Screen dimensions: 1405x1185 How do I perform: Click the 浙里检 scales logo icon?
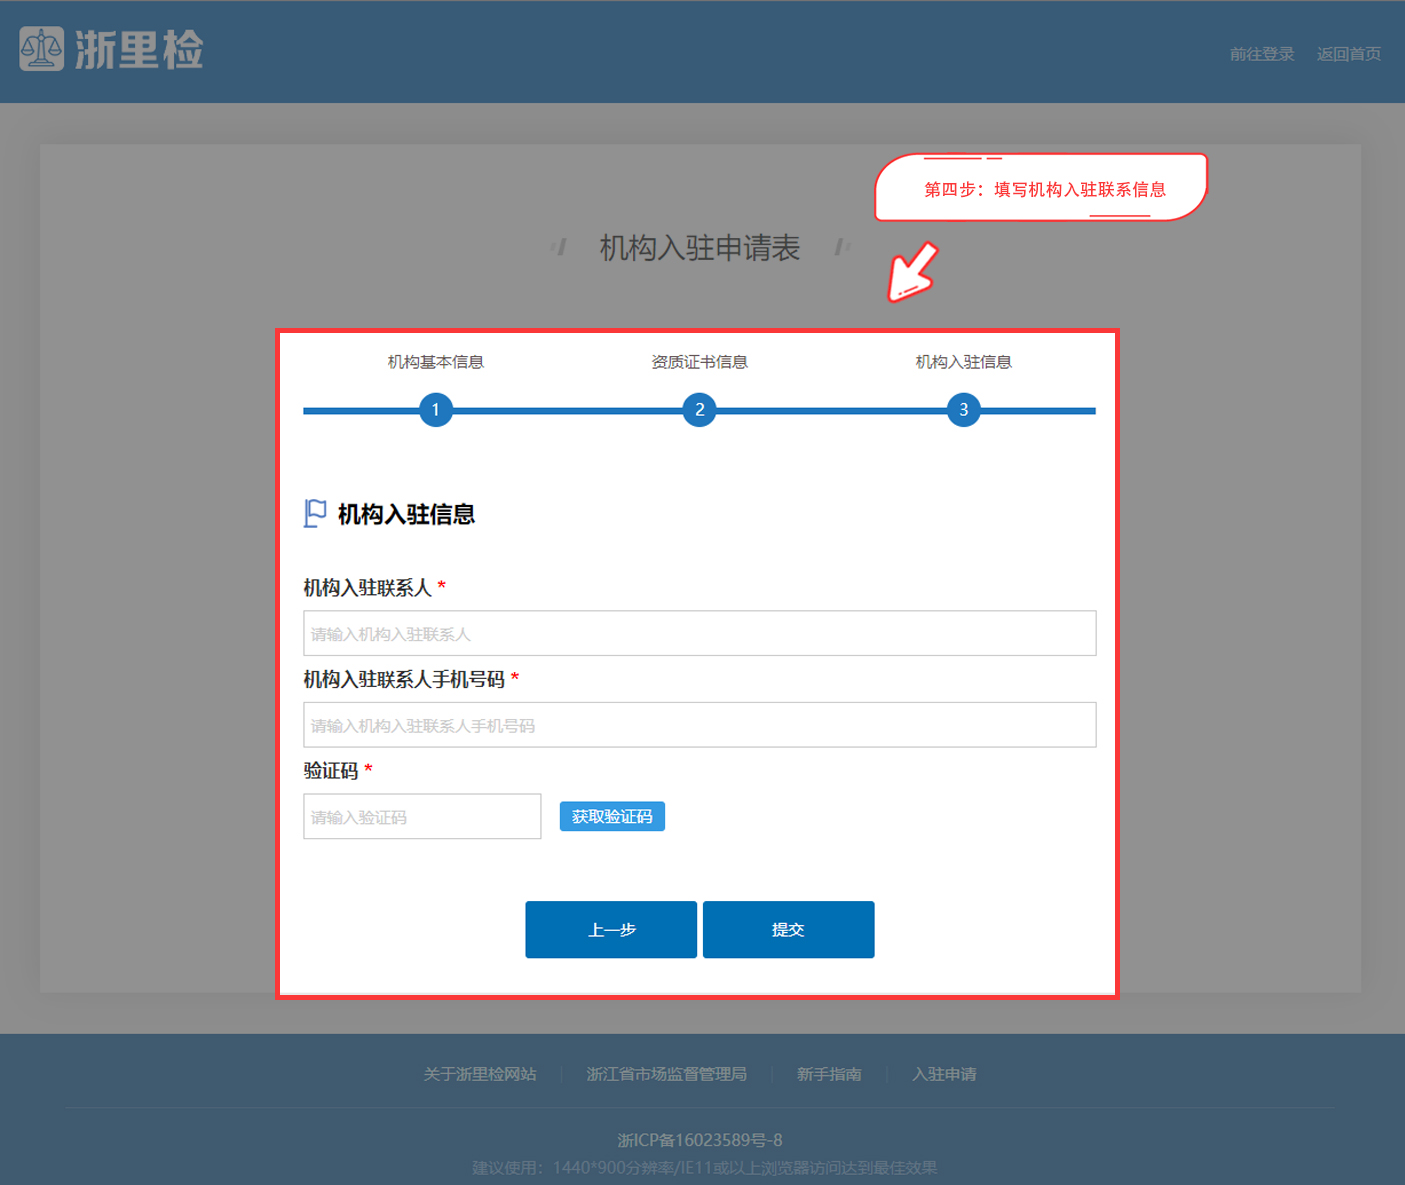coord(42,49)
